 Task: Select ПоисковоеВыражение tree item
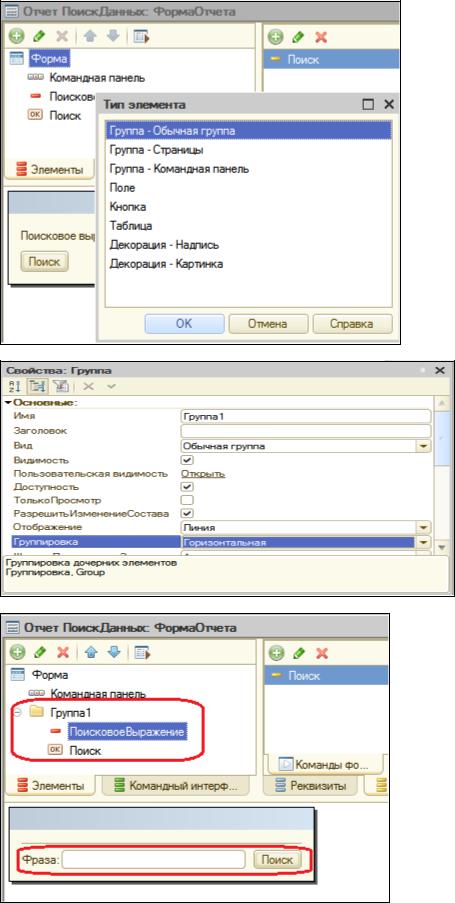click(127, 731)
